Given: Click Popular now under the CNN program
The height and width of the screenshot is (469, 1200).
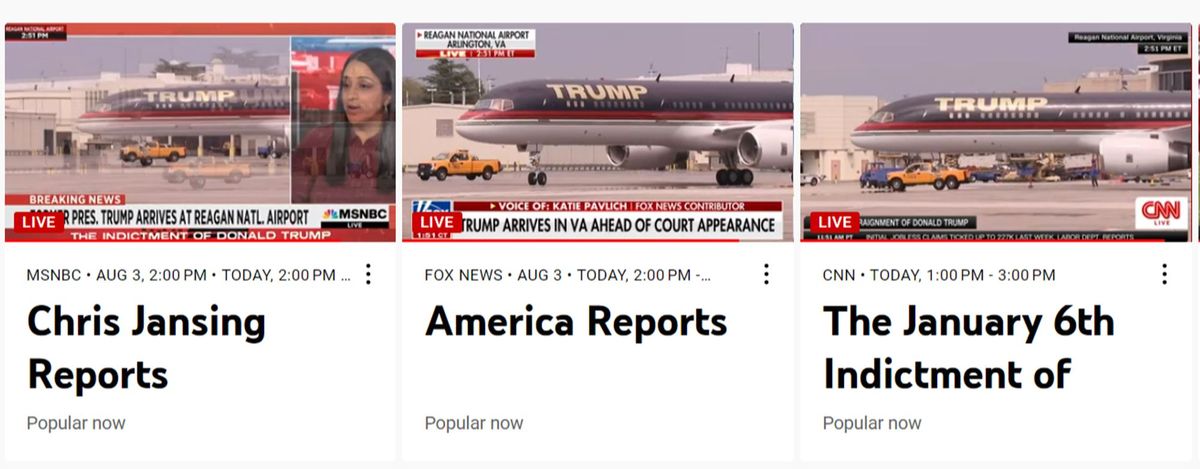Looking at the screenshot, I should pos(872,423).
